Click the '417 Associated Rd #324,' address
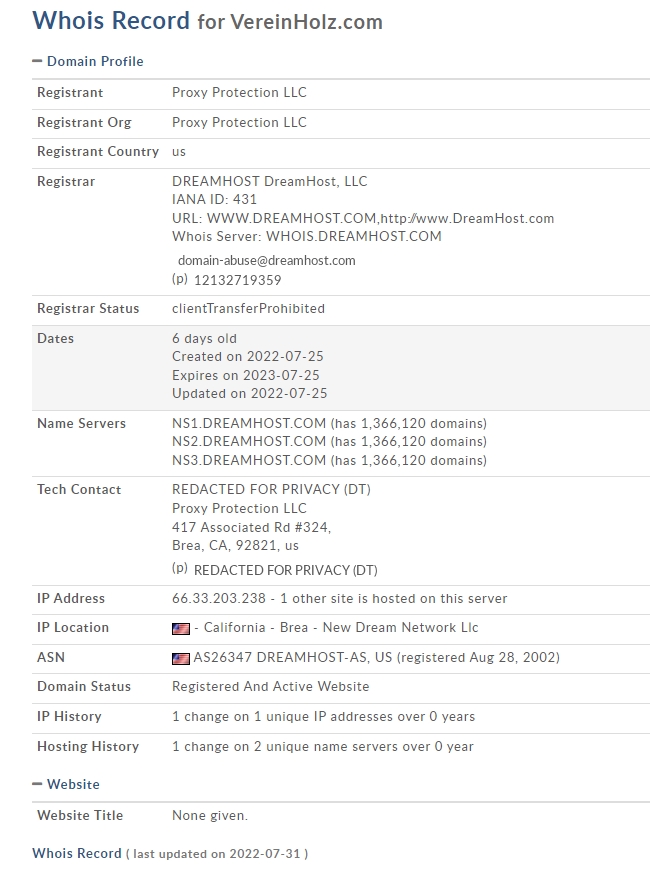This screenshot has height=871, width=650. click(x=251, y=527)
